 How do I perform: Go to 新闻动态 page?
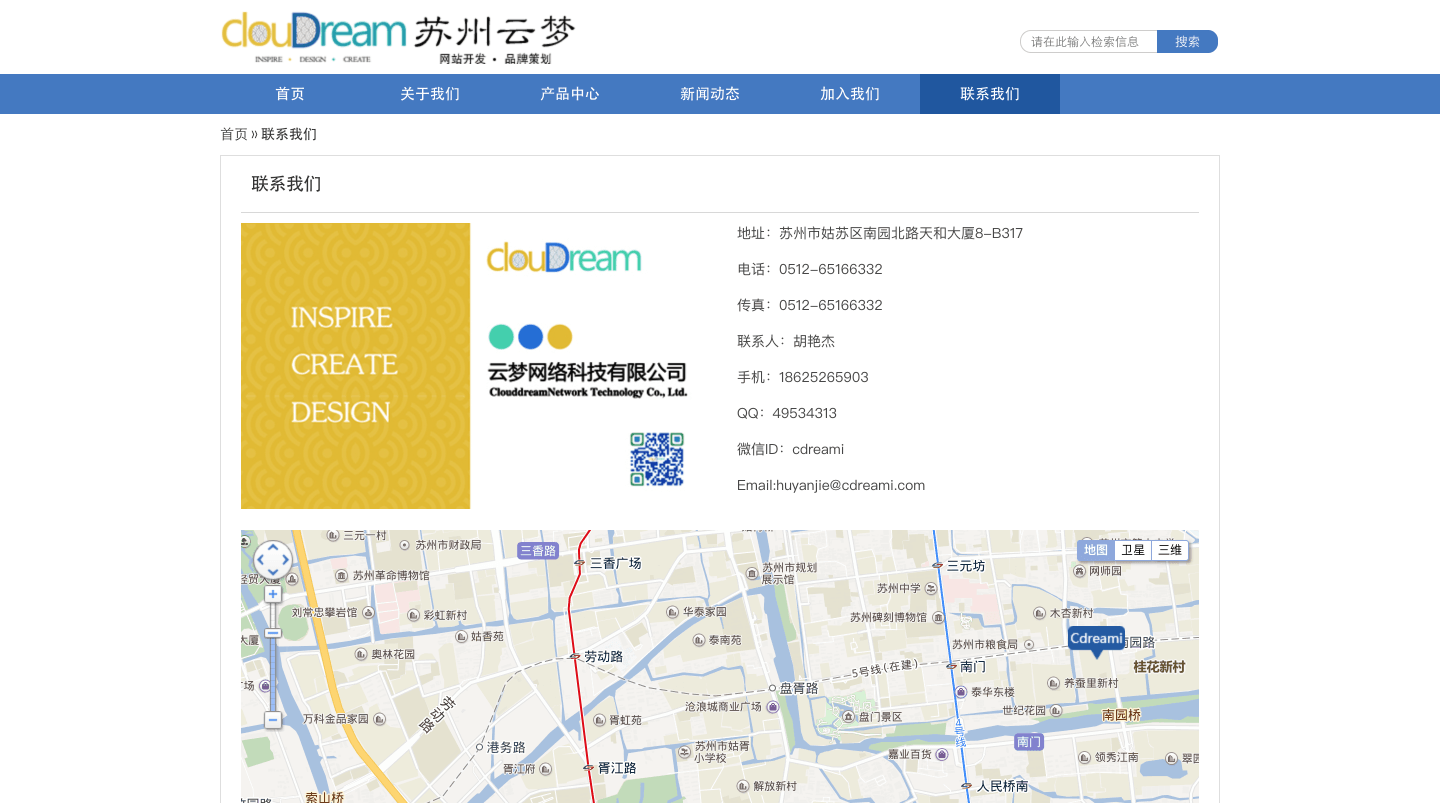710,94
